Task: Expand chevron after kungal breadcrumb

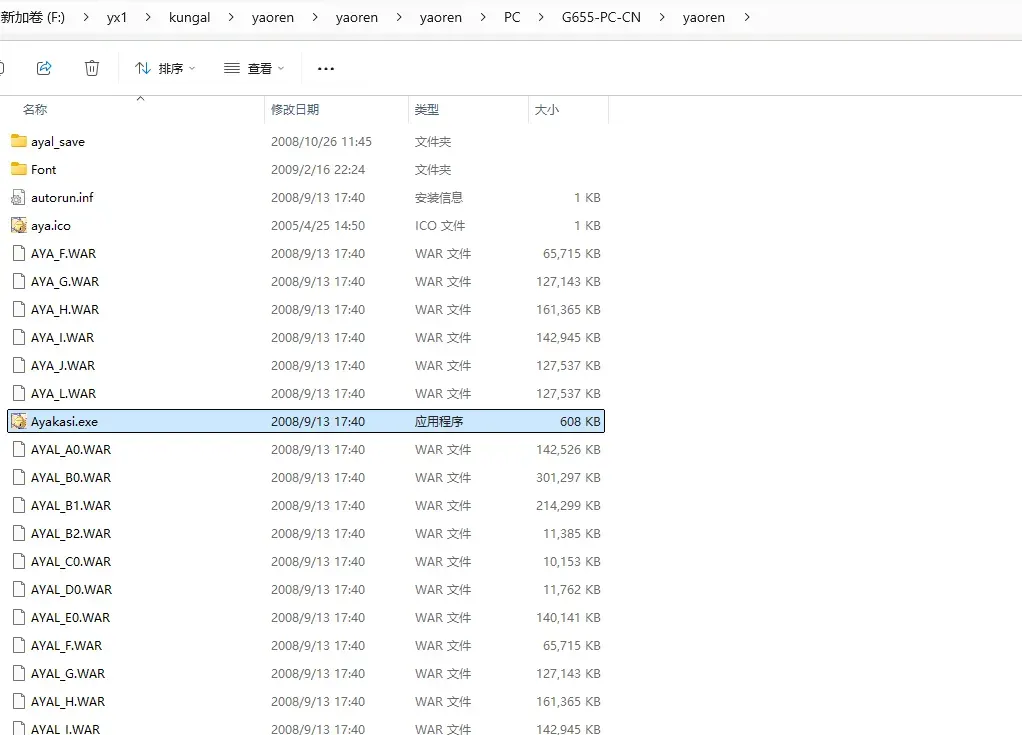Action: coord(231,18)
